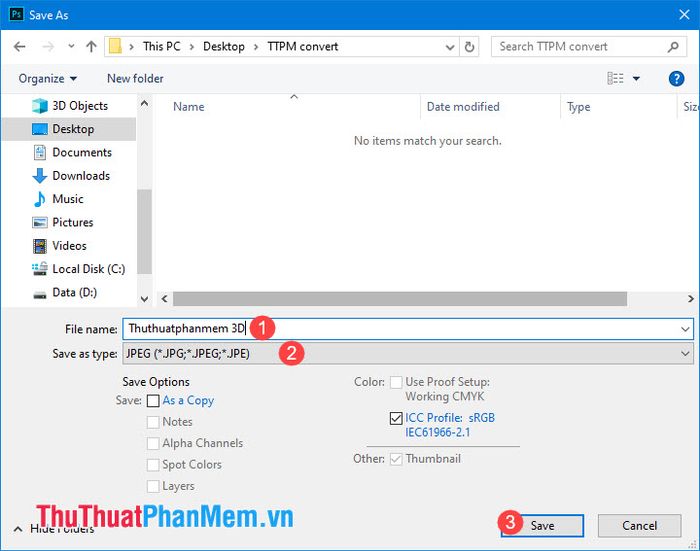Open Music folder in sidebar
Image resolution: width=700 pixels, height=551 pixels.
(58, 199)
